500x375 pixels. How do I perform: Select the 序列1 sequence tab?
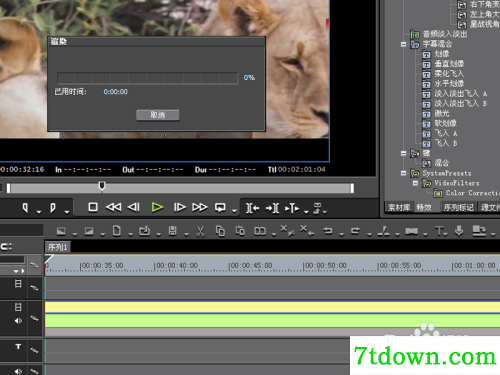(x=58, y=247)
